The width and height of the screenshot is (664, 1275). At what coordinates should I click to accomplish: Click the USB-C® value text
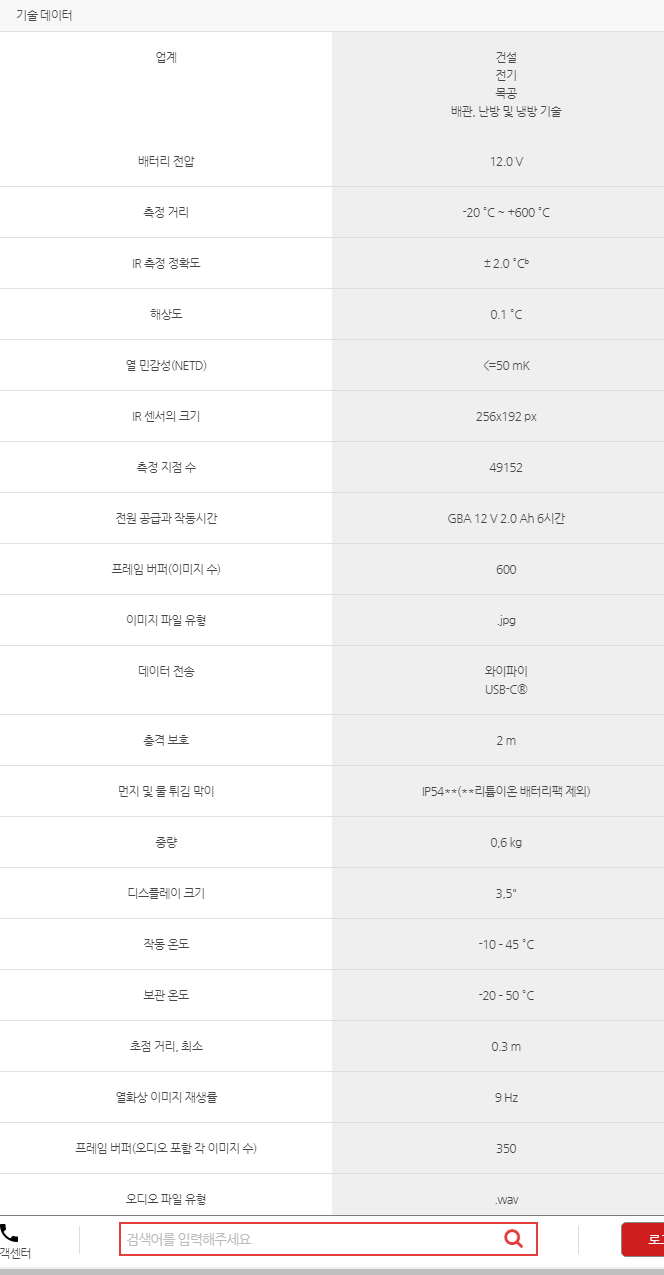coord(506,689)
